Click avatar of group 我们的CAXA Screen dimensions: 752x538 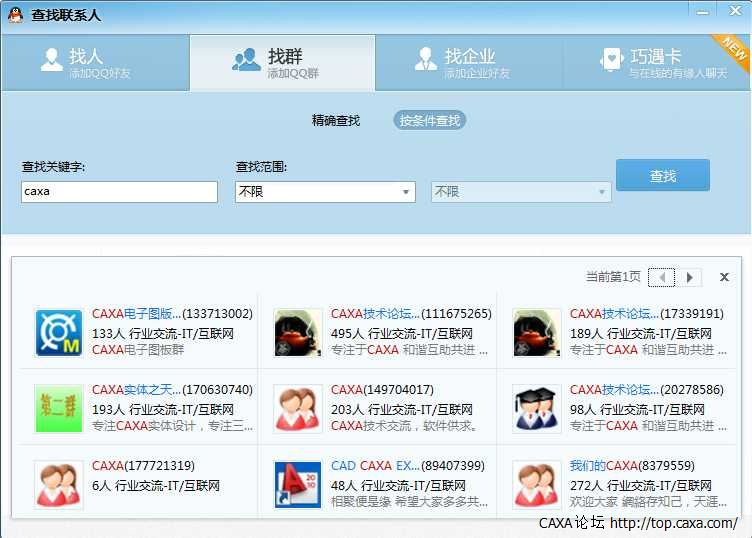tap(537, 485)
